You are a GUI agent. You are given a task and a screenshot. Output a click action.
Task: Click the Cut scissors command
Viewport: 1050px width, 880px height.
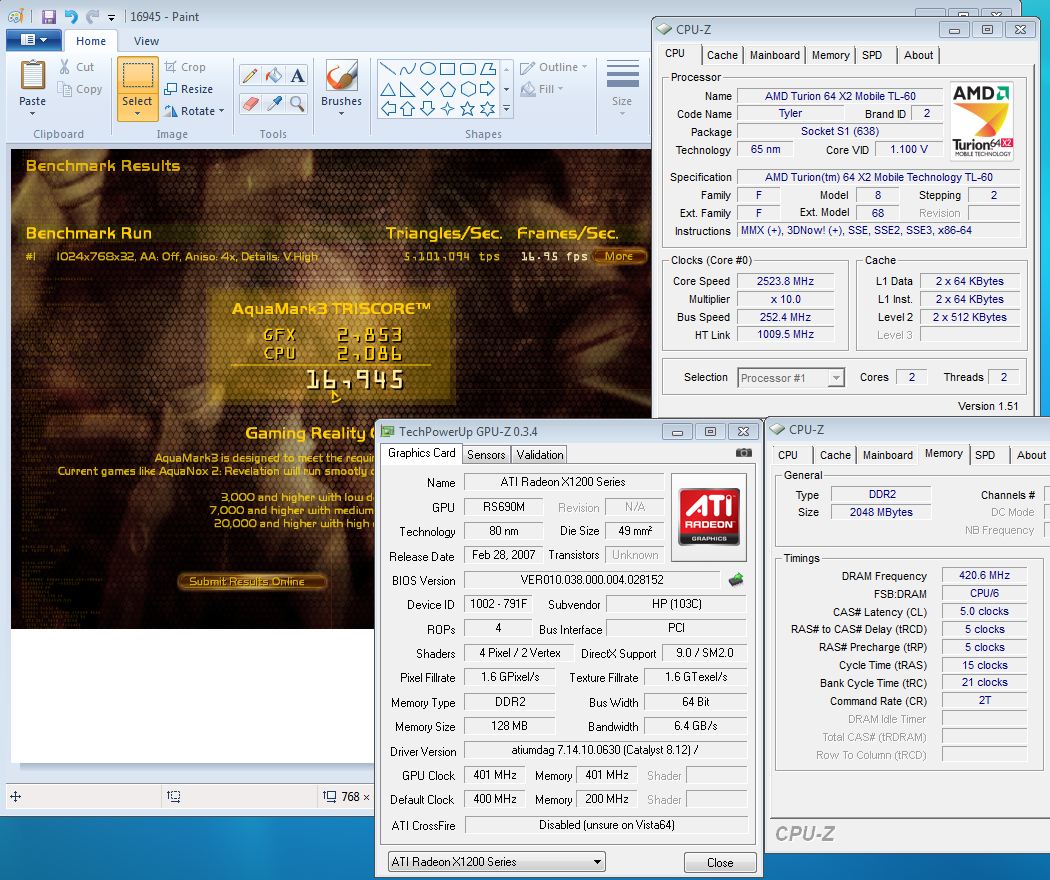tap(76, 67)
